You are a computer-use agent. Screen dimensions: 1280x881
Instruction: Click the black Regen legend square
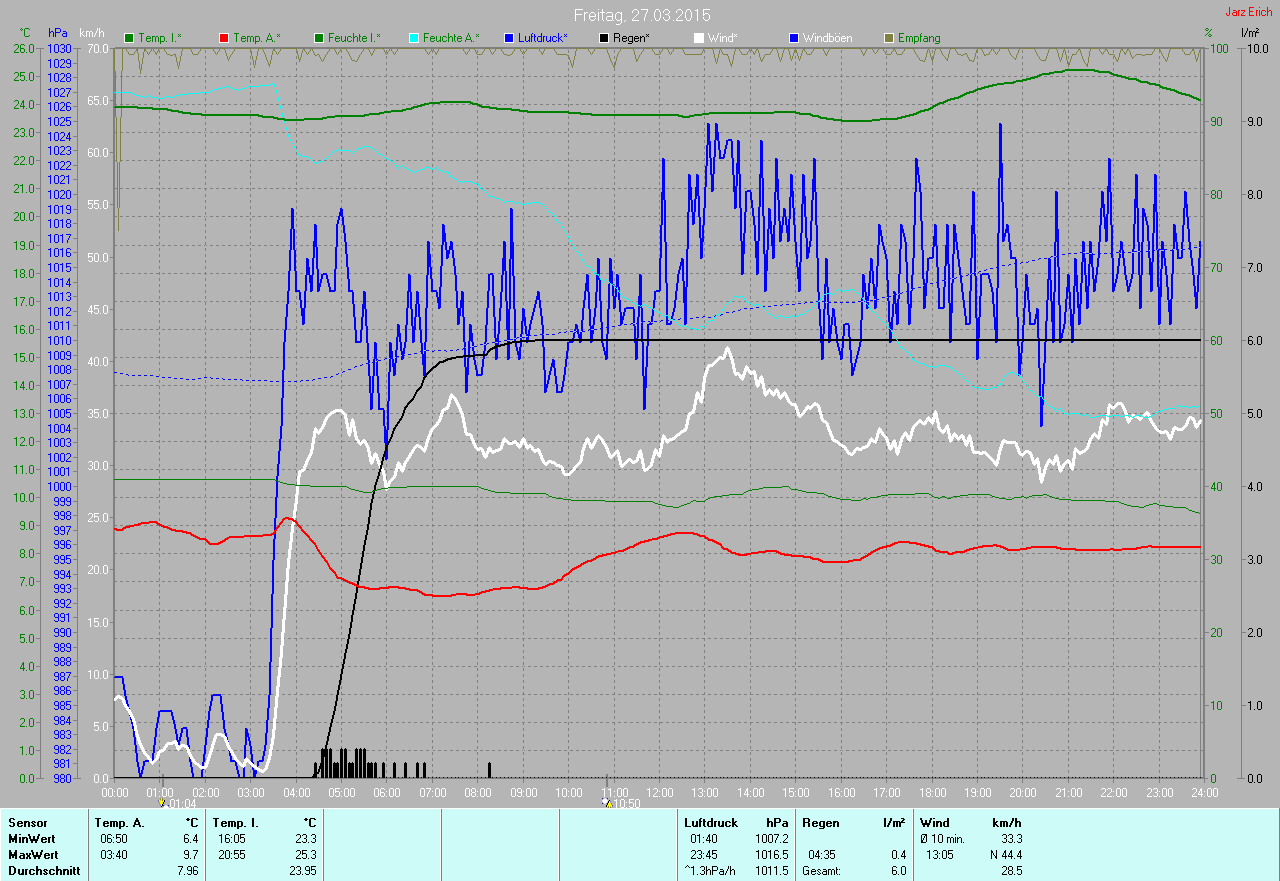coord(604,38)
